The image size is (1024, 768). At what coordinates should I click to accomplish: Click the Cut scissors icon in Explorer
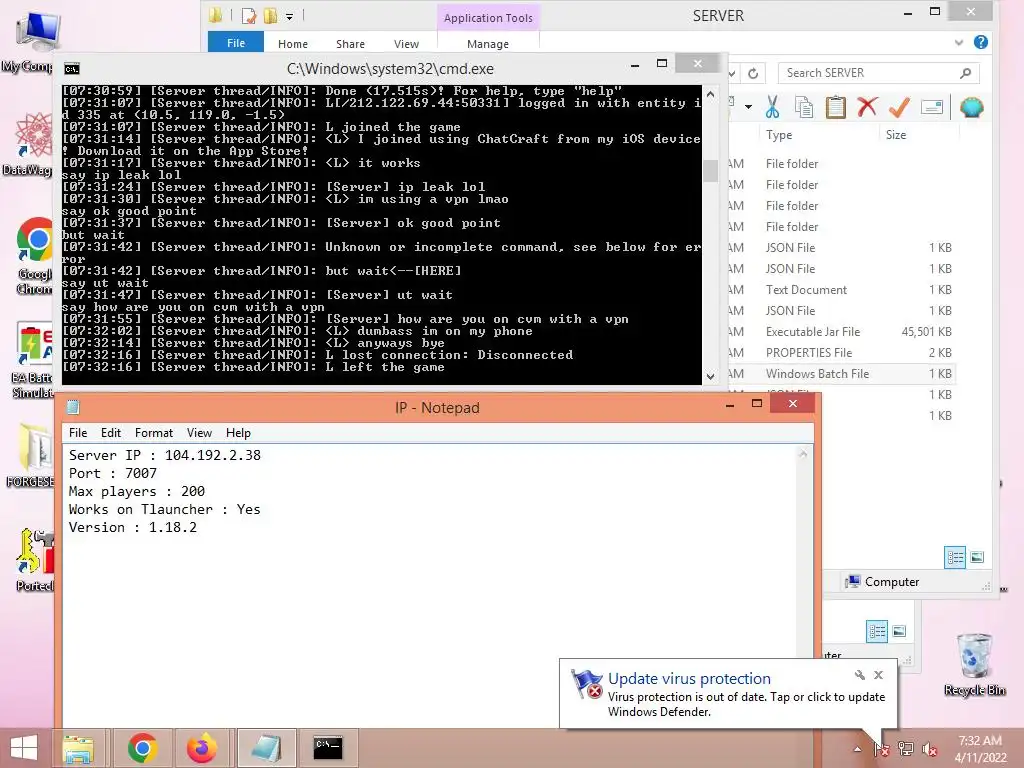click(x=773, y=107)
